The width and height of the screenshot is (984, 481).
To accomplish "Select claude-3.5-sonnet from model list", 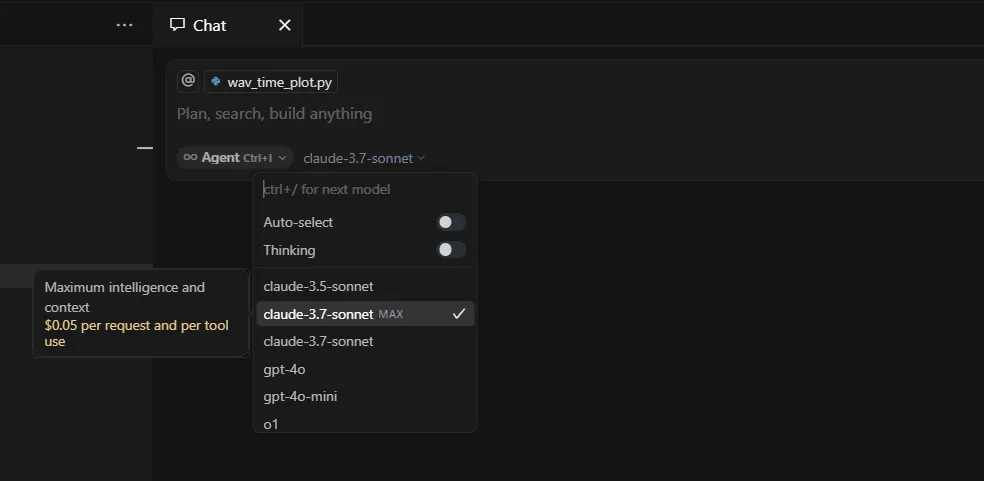I will pos(365,286).
